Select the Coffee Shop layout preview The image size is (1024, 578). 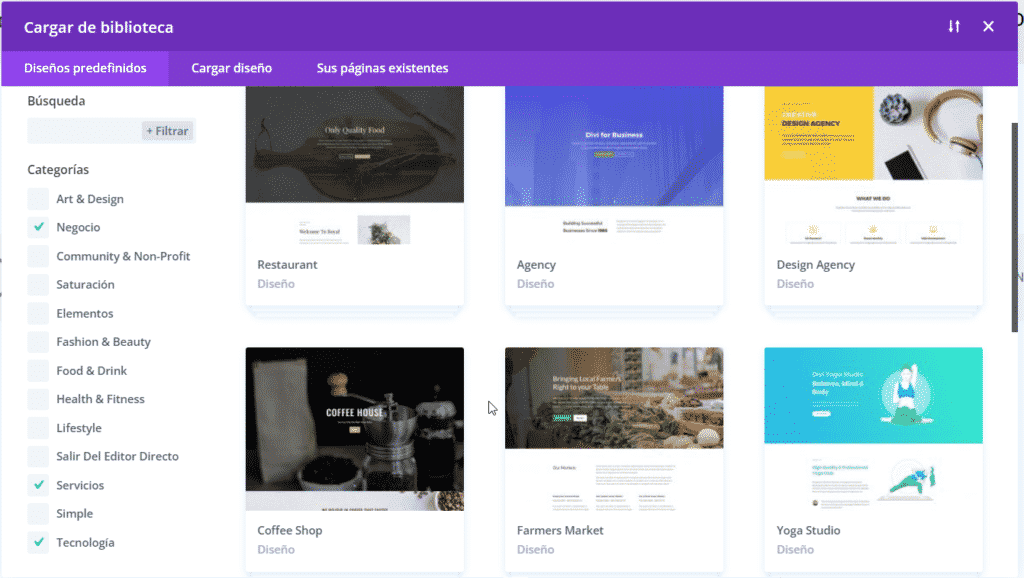tap(354, 428)
